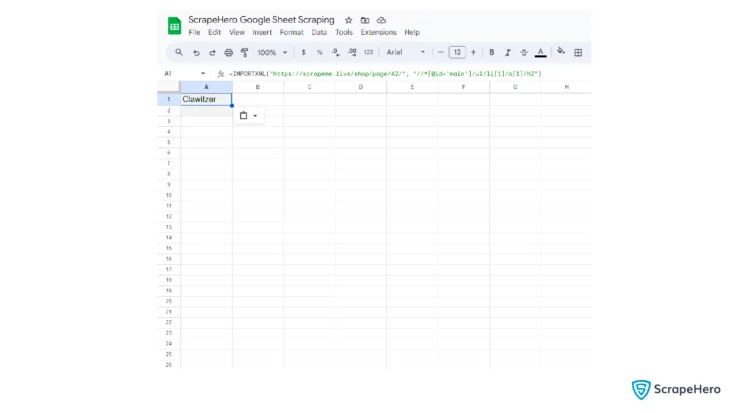Image resolution: width=744 pixels, height=413 pixels.
Task: Toggle strikethrough formatting
Action: click(x=524, y=53)
